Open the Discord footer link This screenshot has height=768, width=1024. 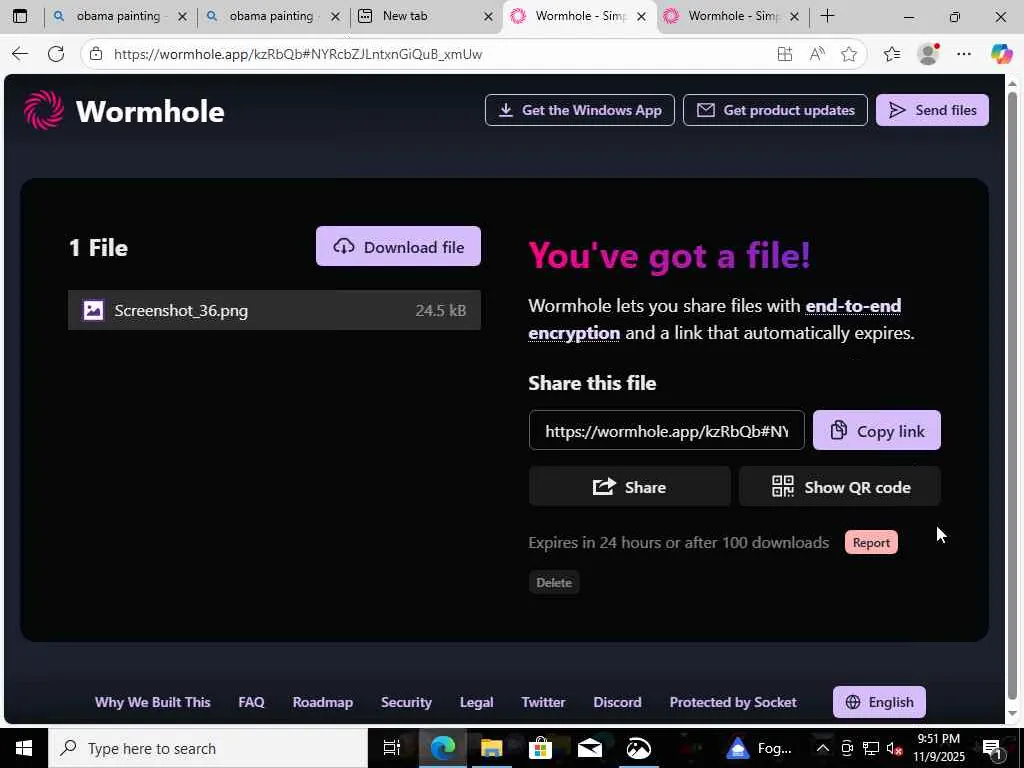coord(617,702)
